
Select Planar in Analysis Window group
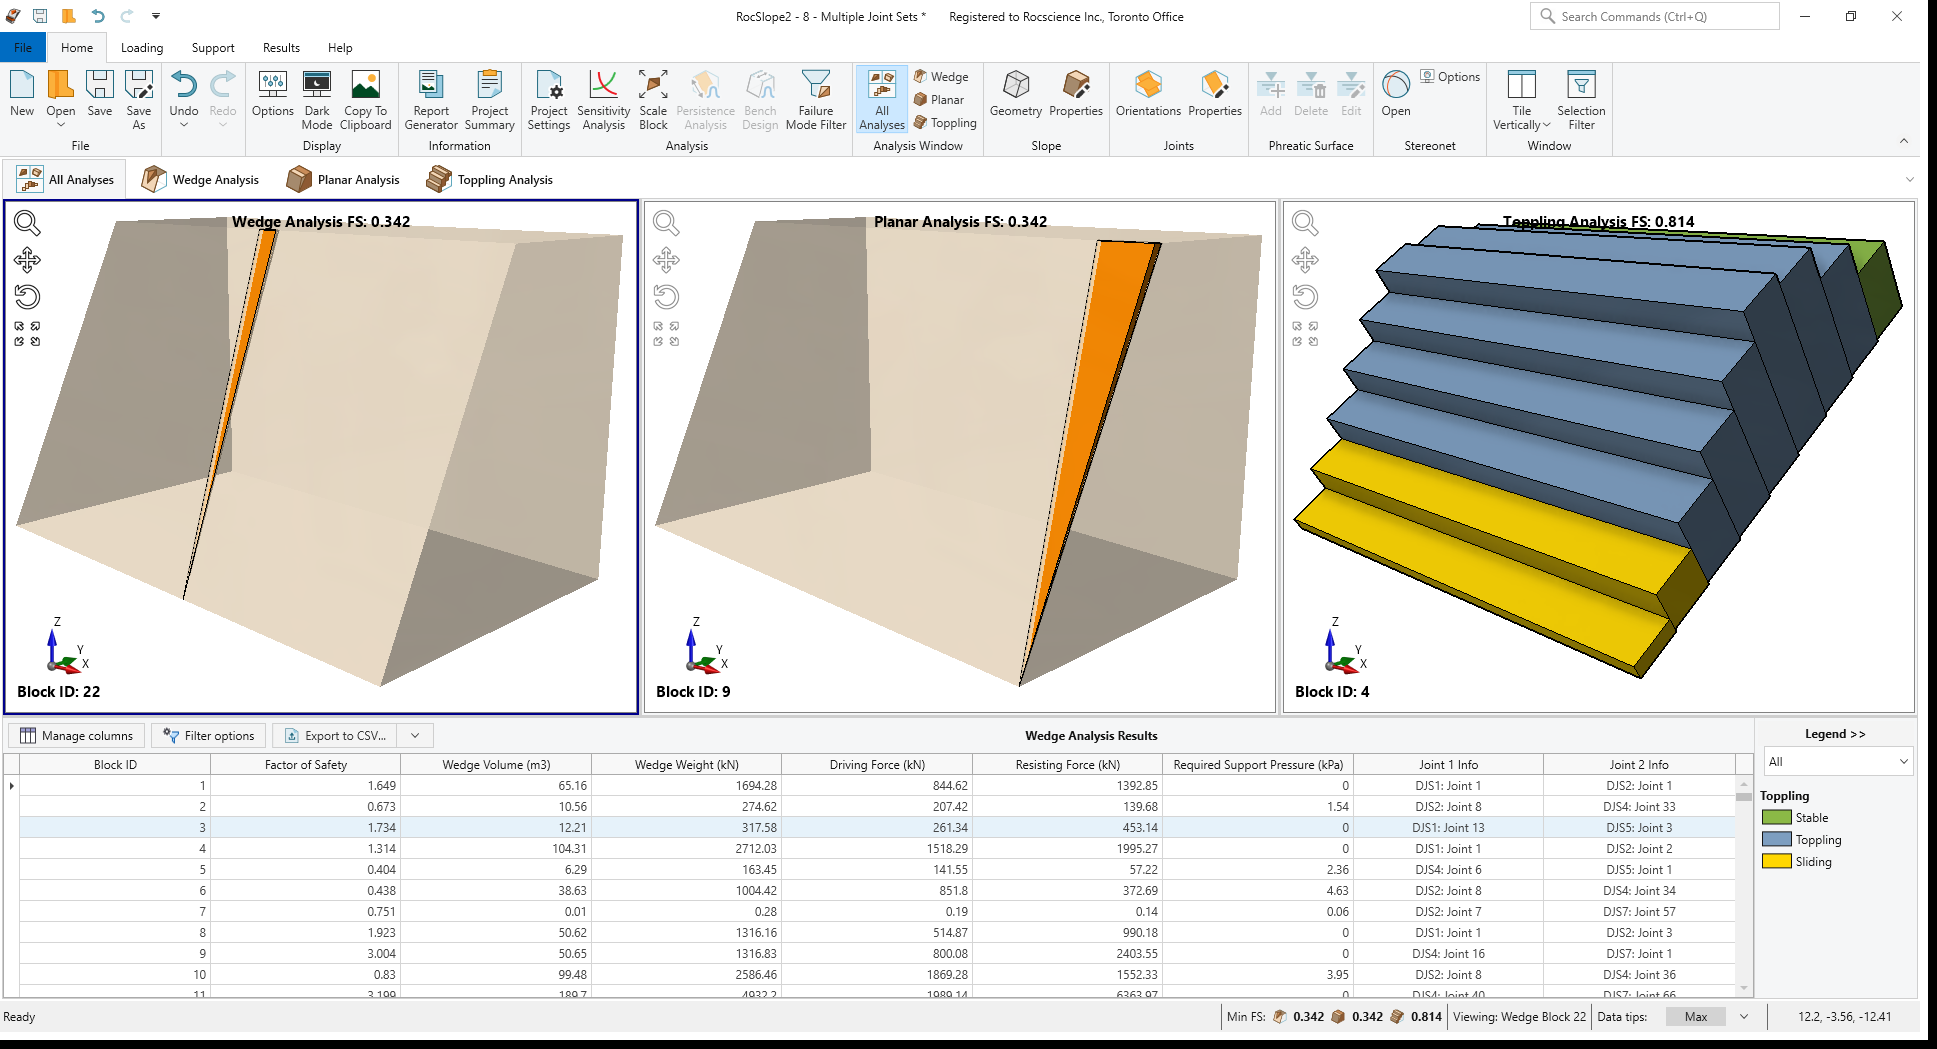pos(939,100)
